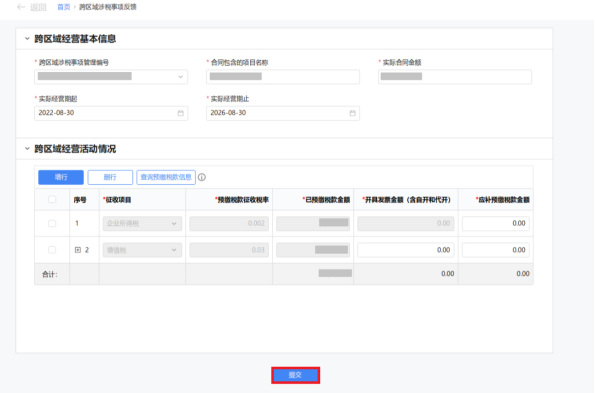
Task: Click the 返回 text at top
Action: (x=38, y=7)
